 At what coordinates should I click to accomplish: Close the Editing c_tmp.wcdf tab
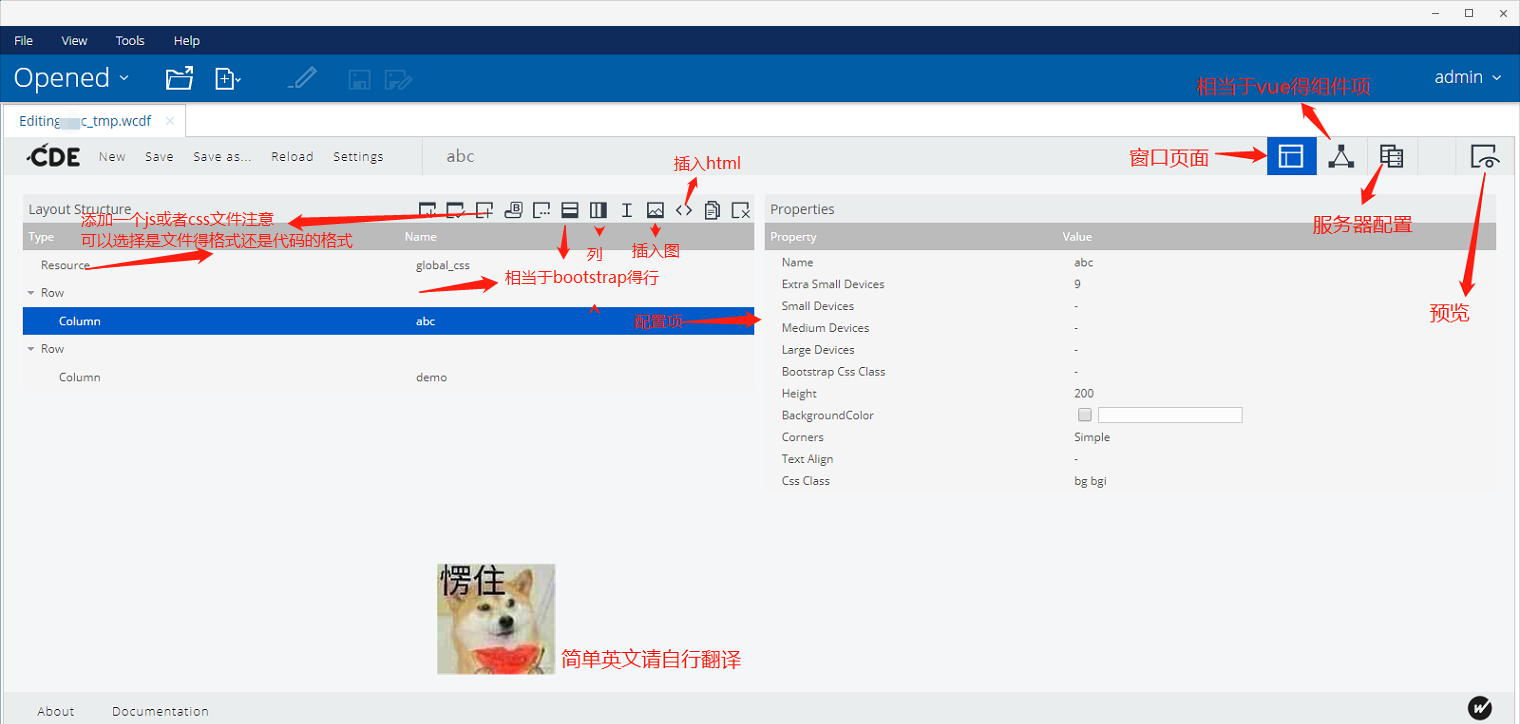[170, 121]
